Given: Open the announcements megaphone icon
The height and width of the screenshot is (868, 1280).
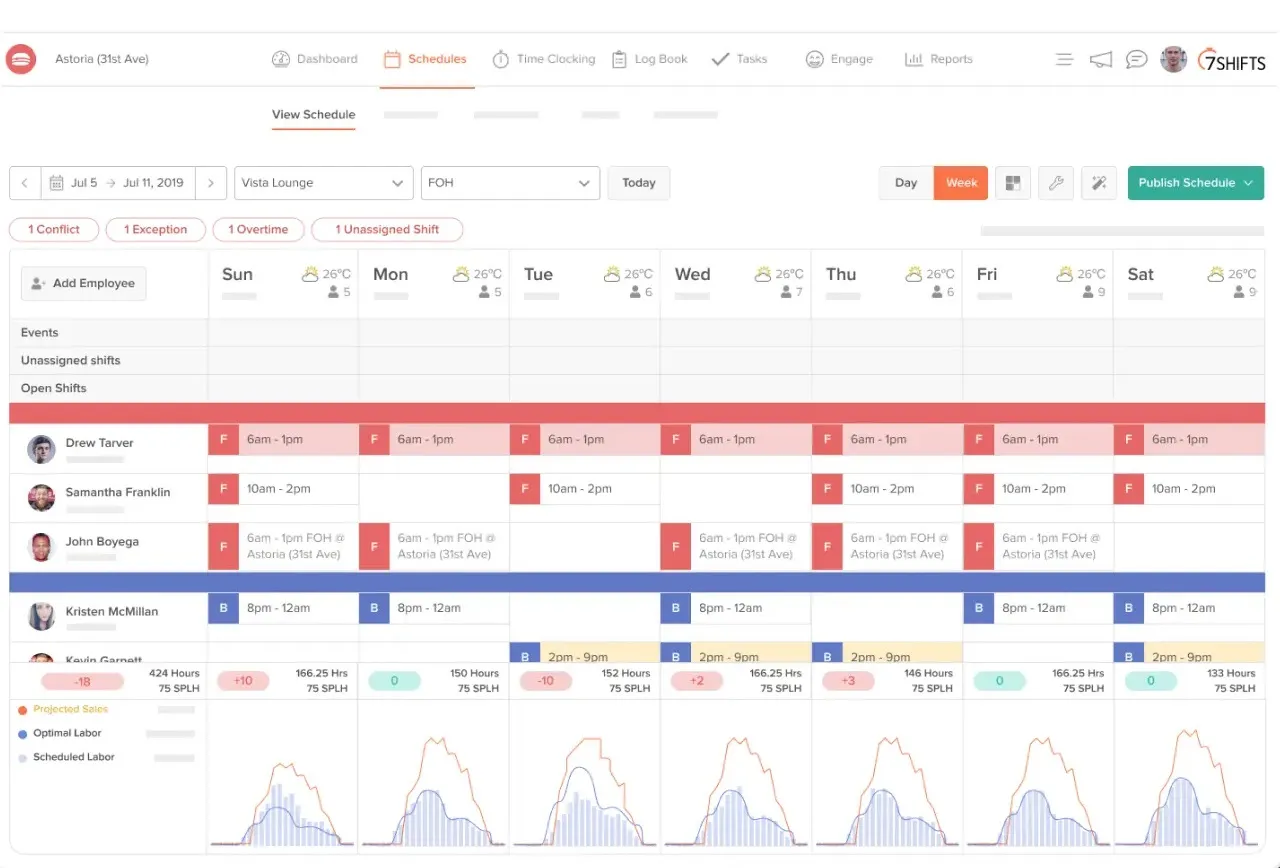Looking at the screenshot, I should pyautogui.click(x=1101, y=60).
